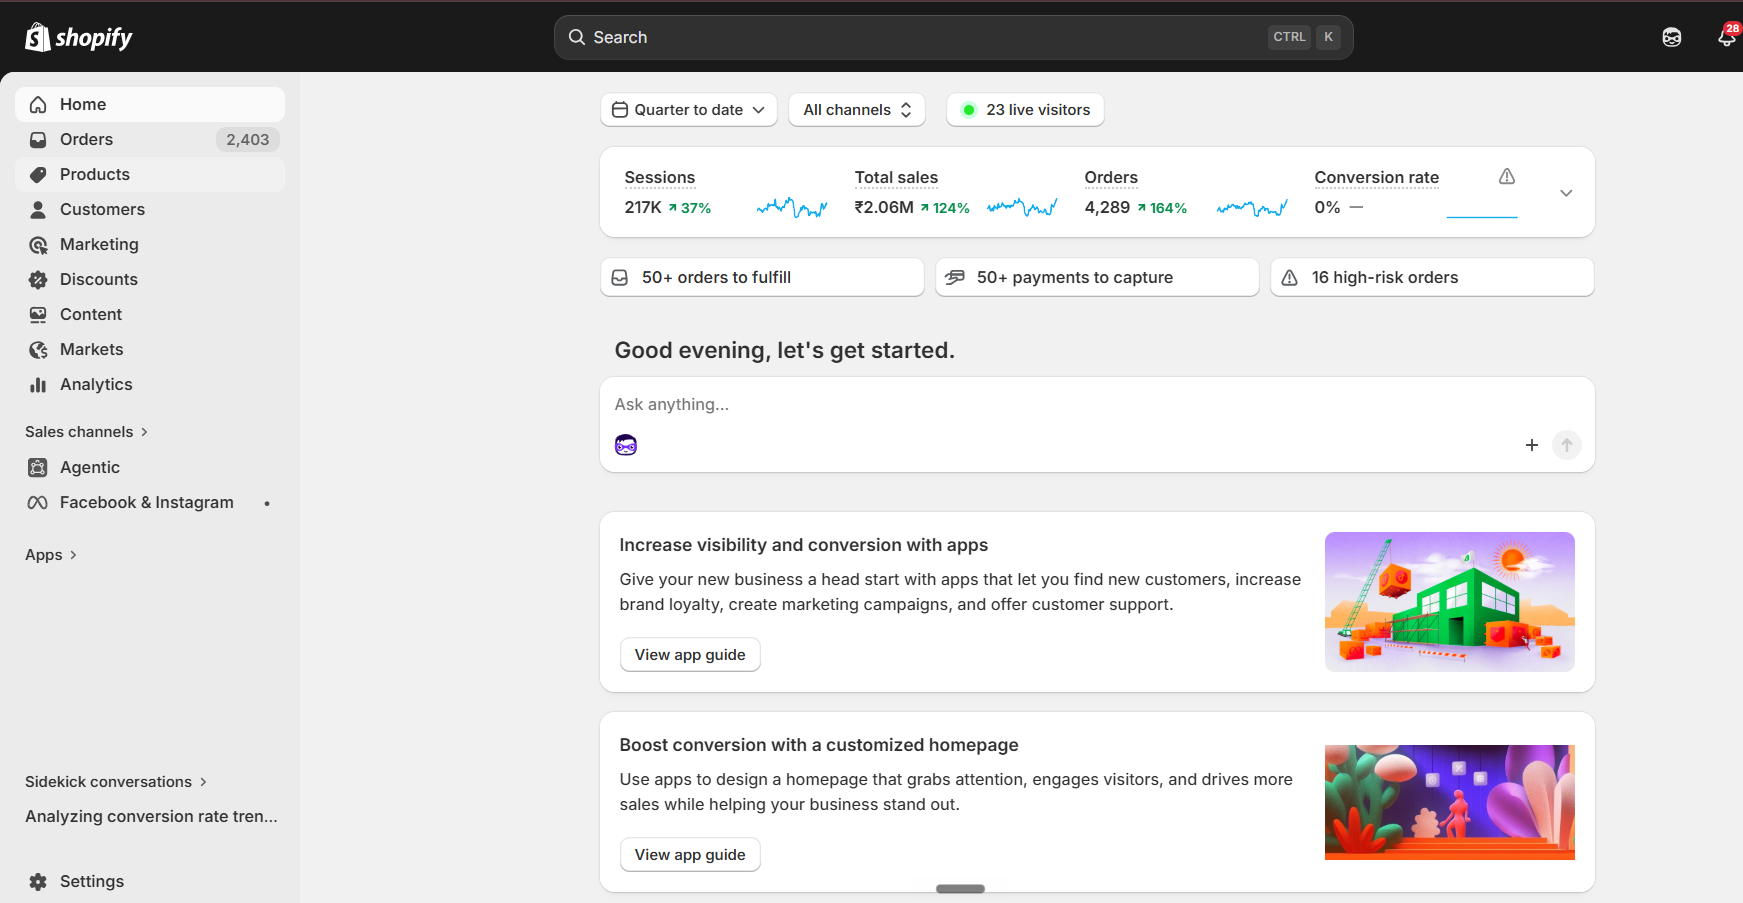Click the Sessions sparkline chart

792,207
